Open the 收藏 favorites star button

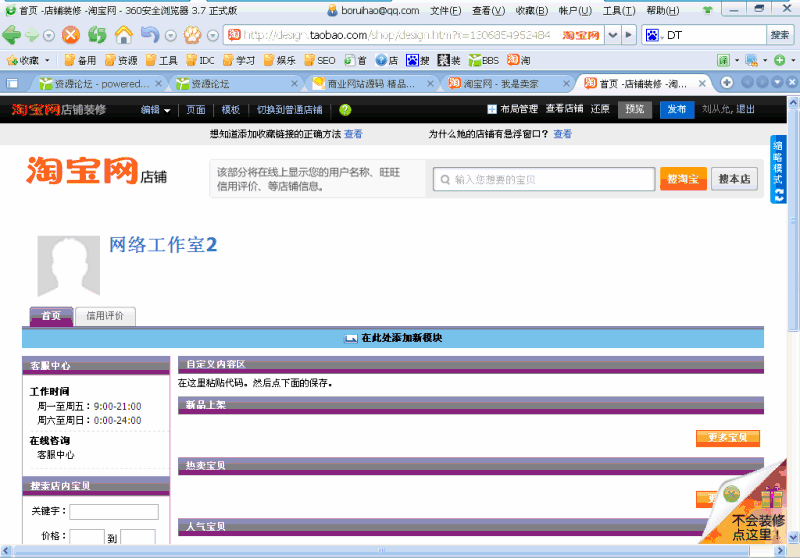tap(23, 60)
